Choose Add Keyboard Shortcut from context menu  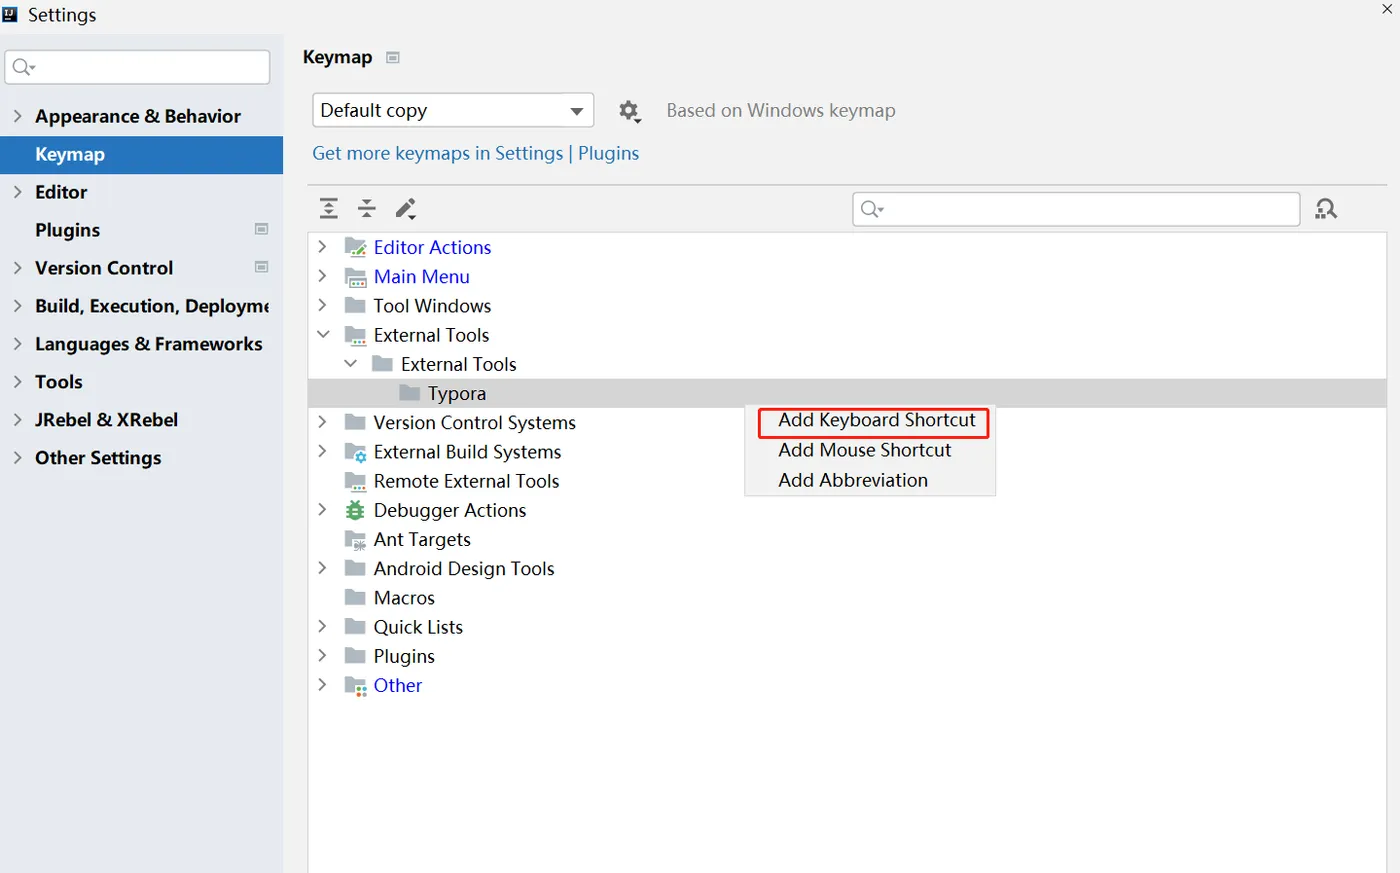[x=876, y=421]
